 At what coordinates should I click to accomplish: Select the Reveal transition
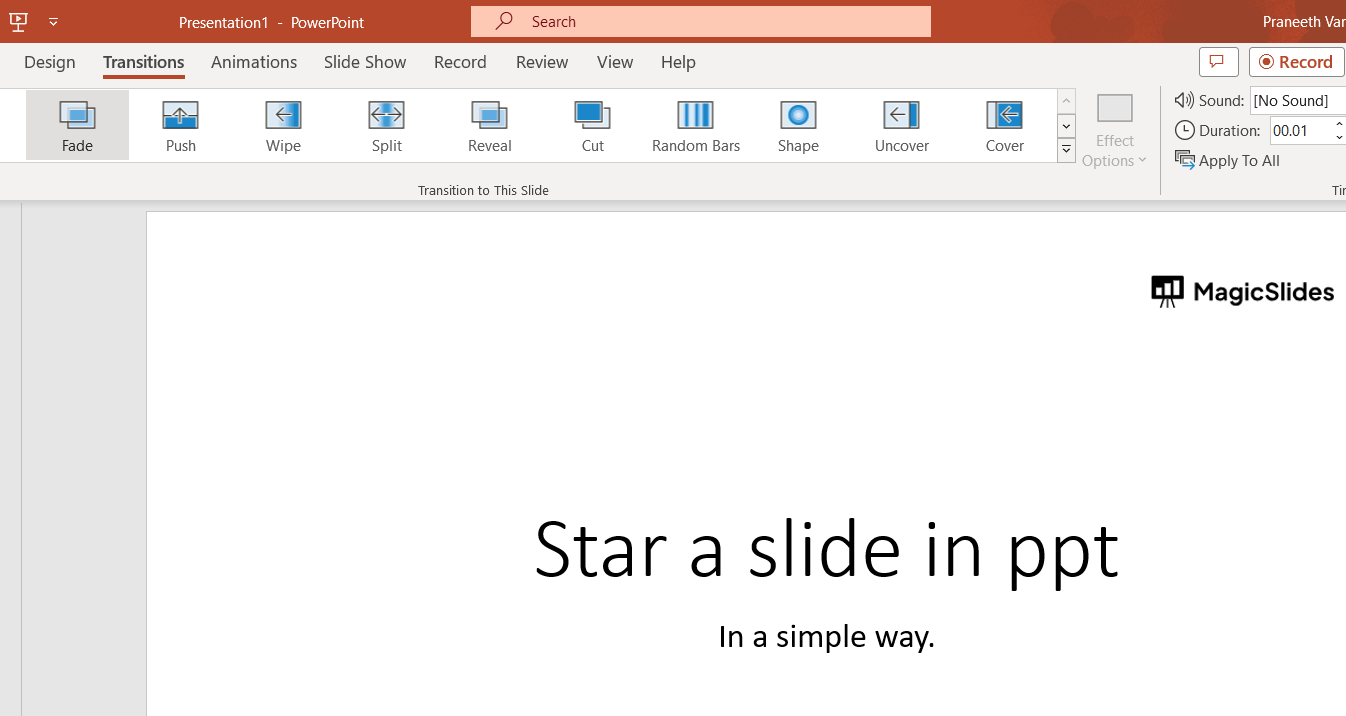click(489, 125)
